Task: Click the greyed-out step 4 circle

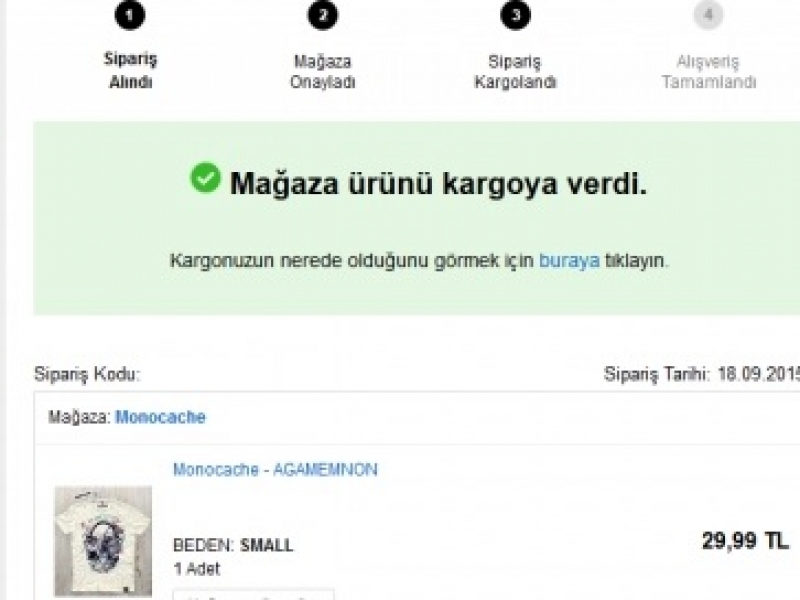Action: (x=708, y=15)
